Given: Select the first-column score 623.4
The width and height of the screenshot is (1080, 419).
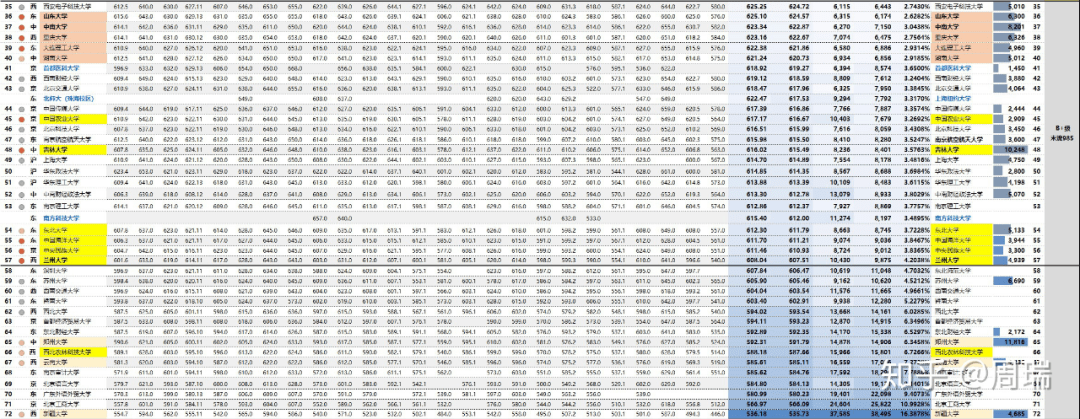Looking at the screenshot, I should 121,171.
